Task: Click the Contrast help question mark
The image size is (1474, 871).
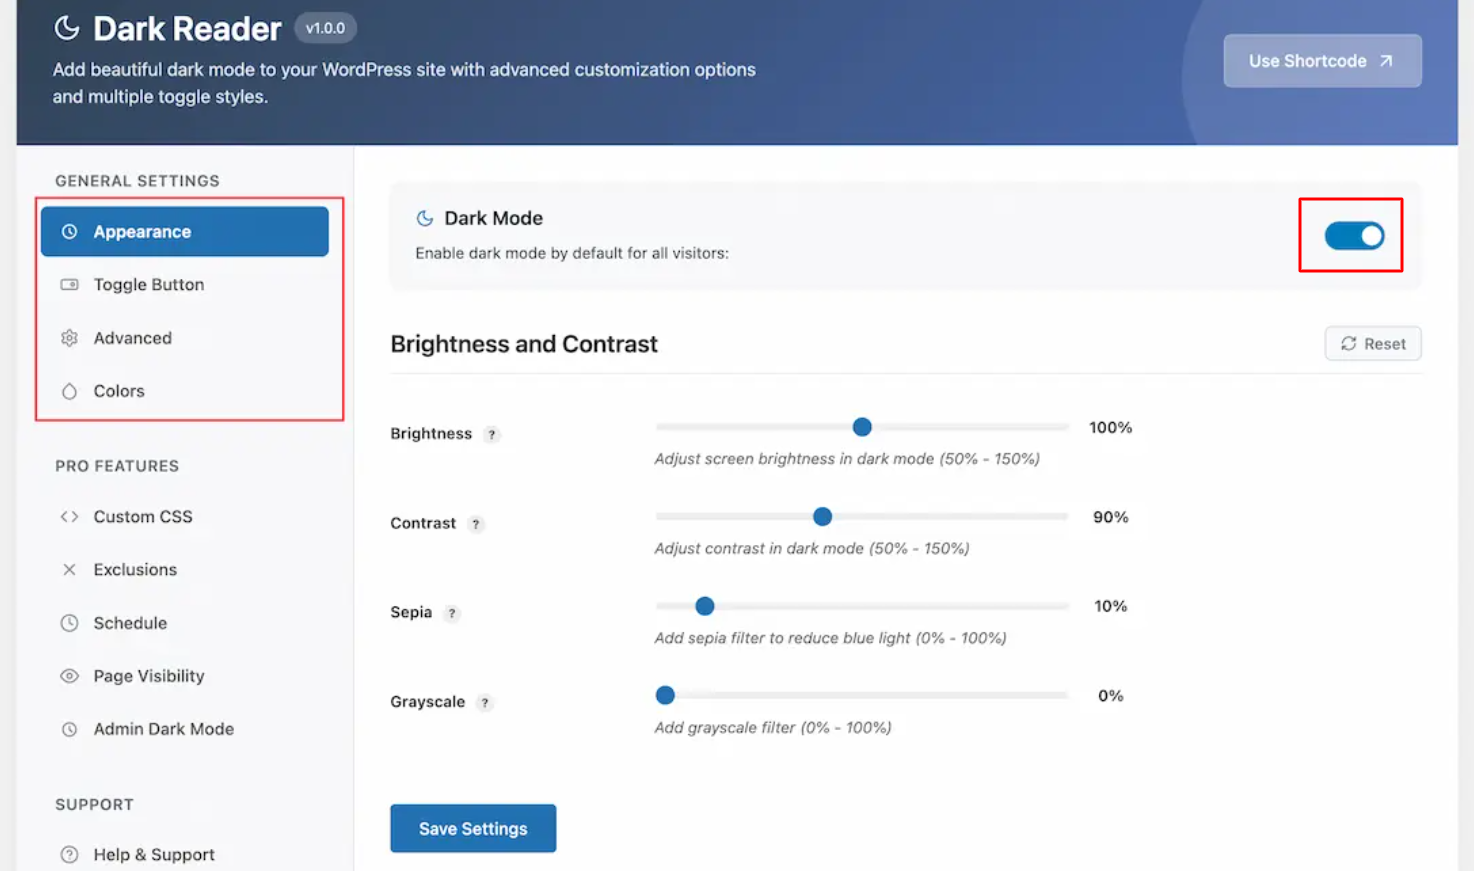Action: pos(475,523)
